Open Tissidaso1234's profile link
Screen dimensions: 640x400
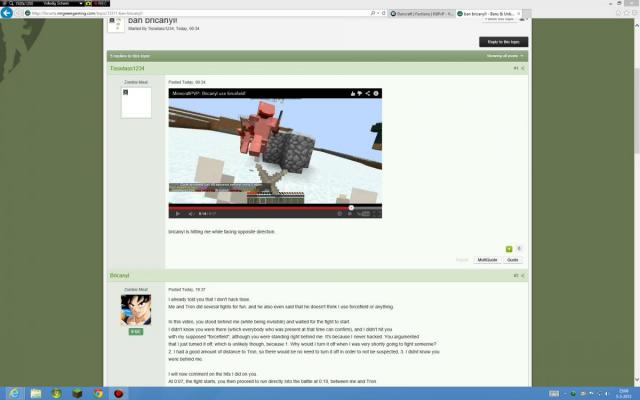click(126, 68)
